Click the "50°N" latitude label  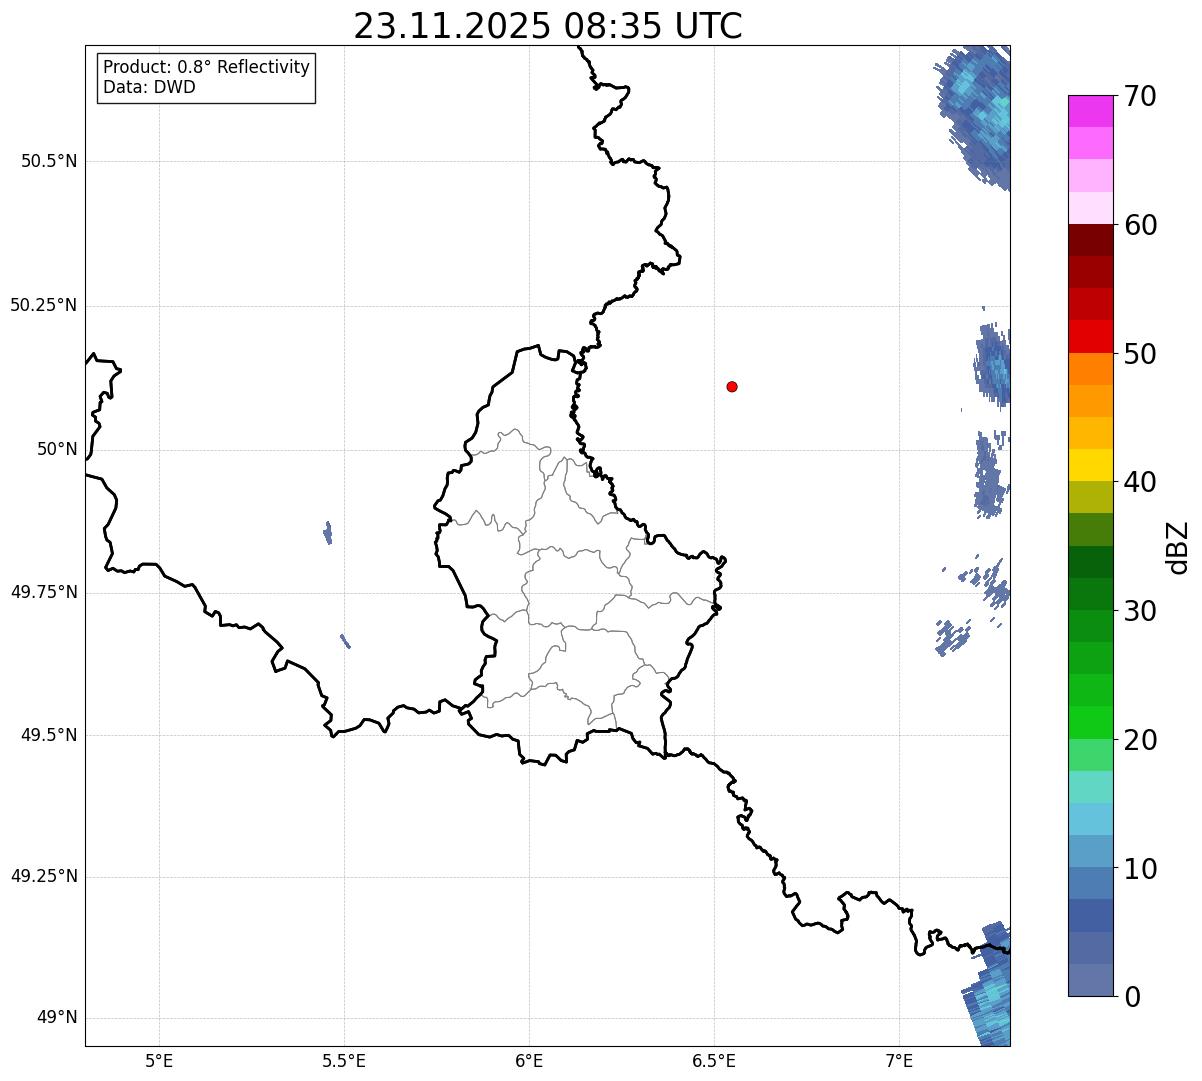tap(57, 449)
